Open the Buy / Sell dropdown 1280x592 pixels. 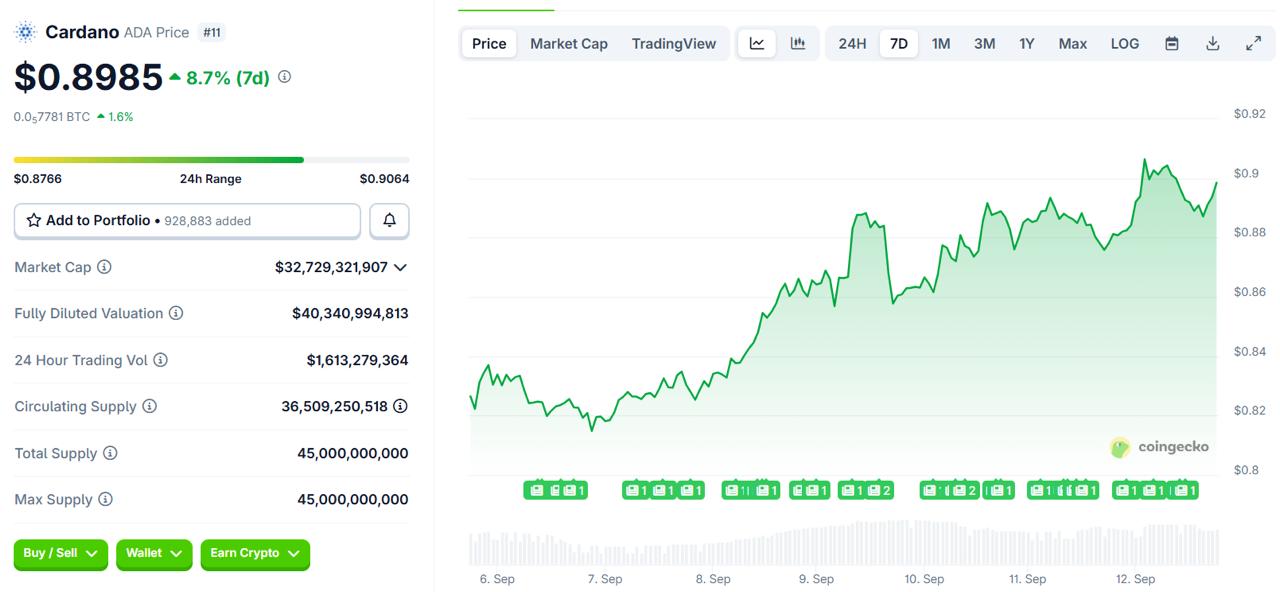pos(61,553)
